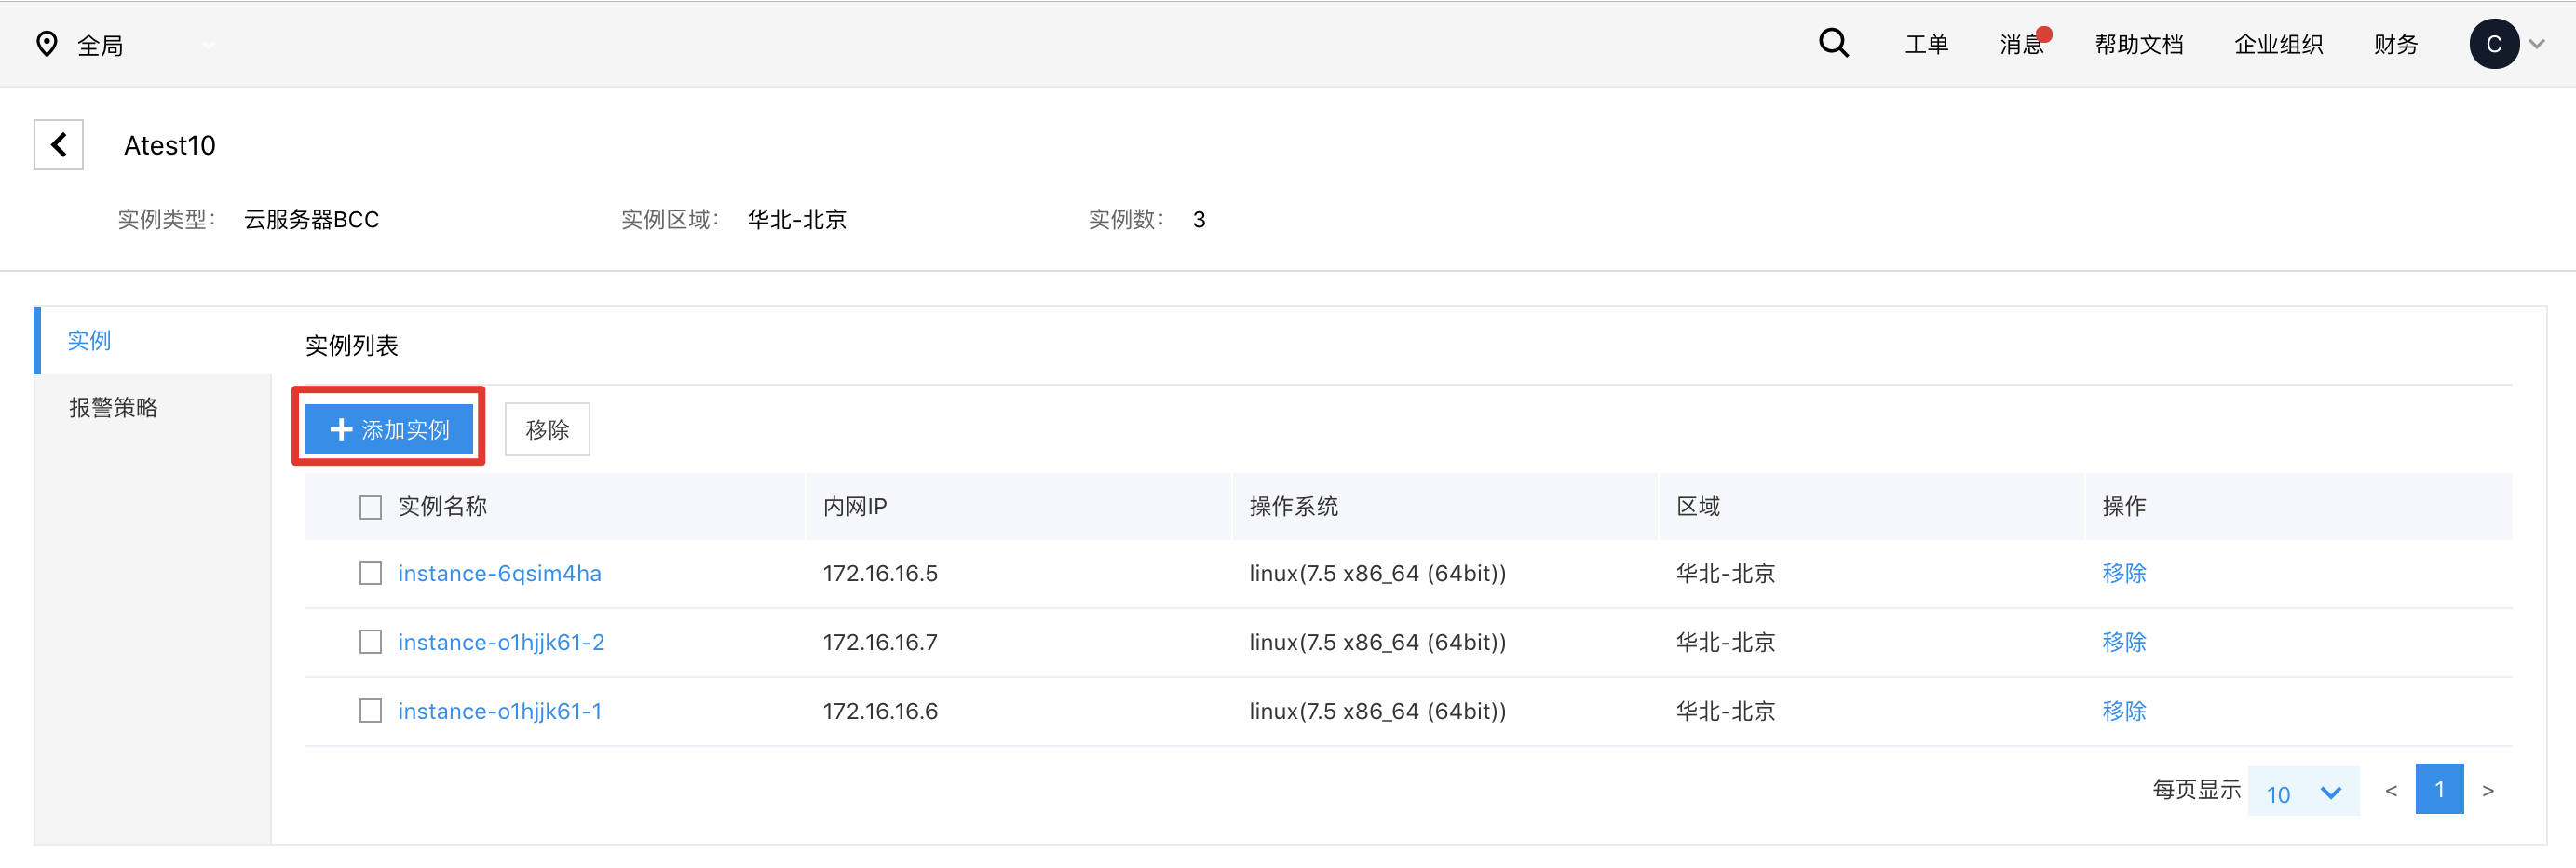
Task: Open the 帮助文档 menu item
Action: (2138, 44)
